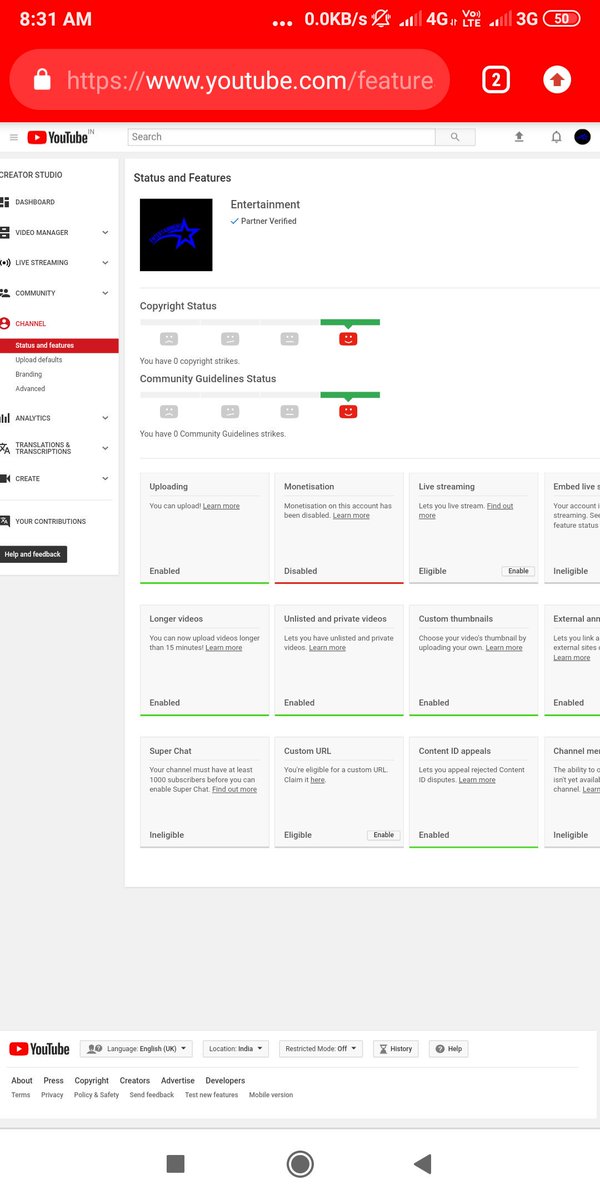The width and height of the screenshot is (600, 1200).
Task: Click the History footer button
Action: point(396,1049)
